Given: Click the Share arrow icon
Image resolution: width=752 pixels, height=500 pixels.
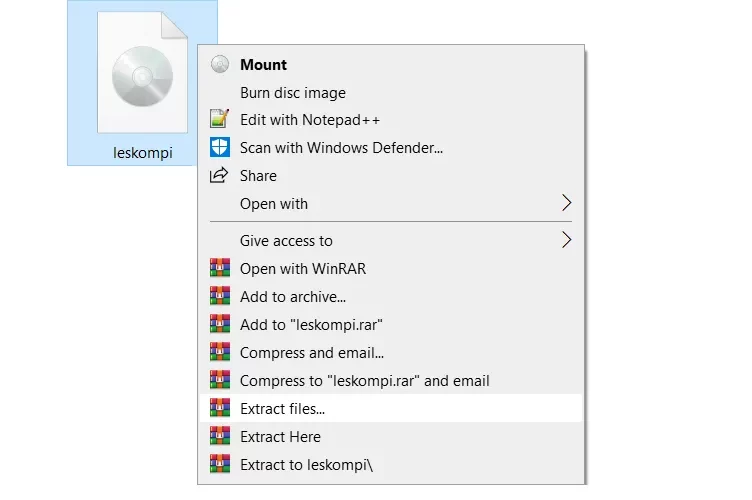Looking at the screenshot, I should pos(219,175).
